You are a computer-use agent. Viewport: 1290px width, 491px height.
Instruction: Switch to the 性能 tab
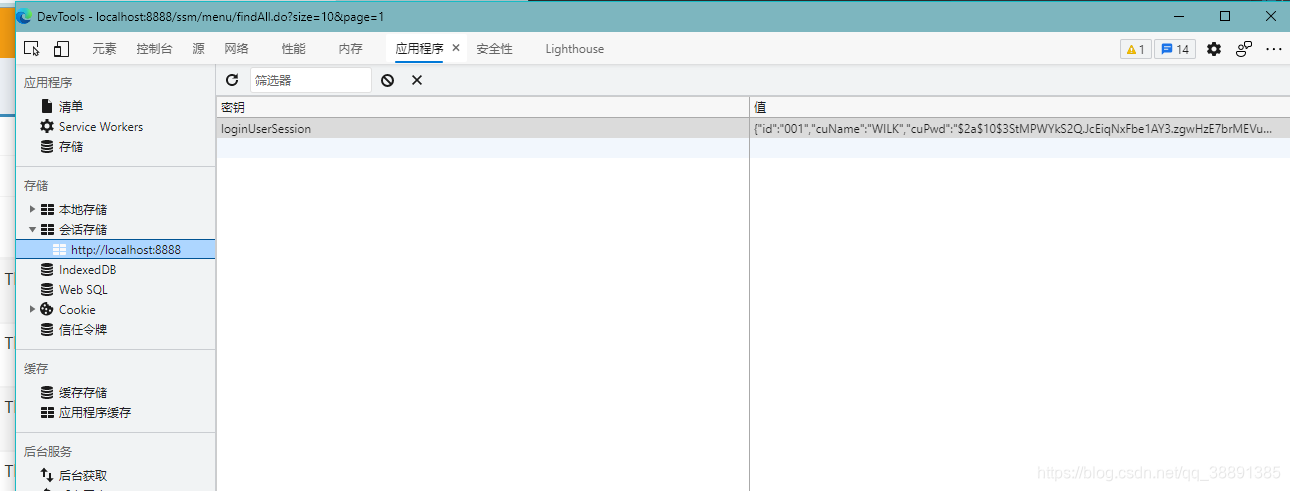tap(293, 49)
